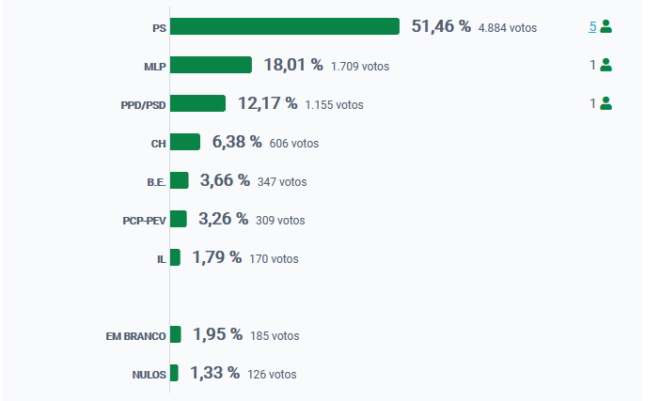Select the MLP green result bar
This screenshot has width=660, height=401.
(x=211, y=65)
